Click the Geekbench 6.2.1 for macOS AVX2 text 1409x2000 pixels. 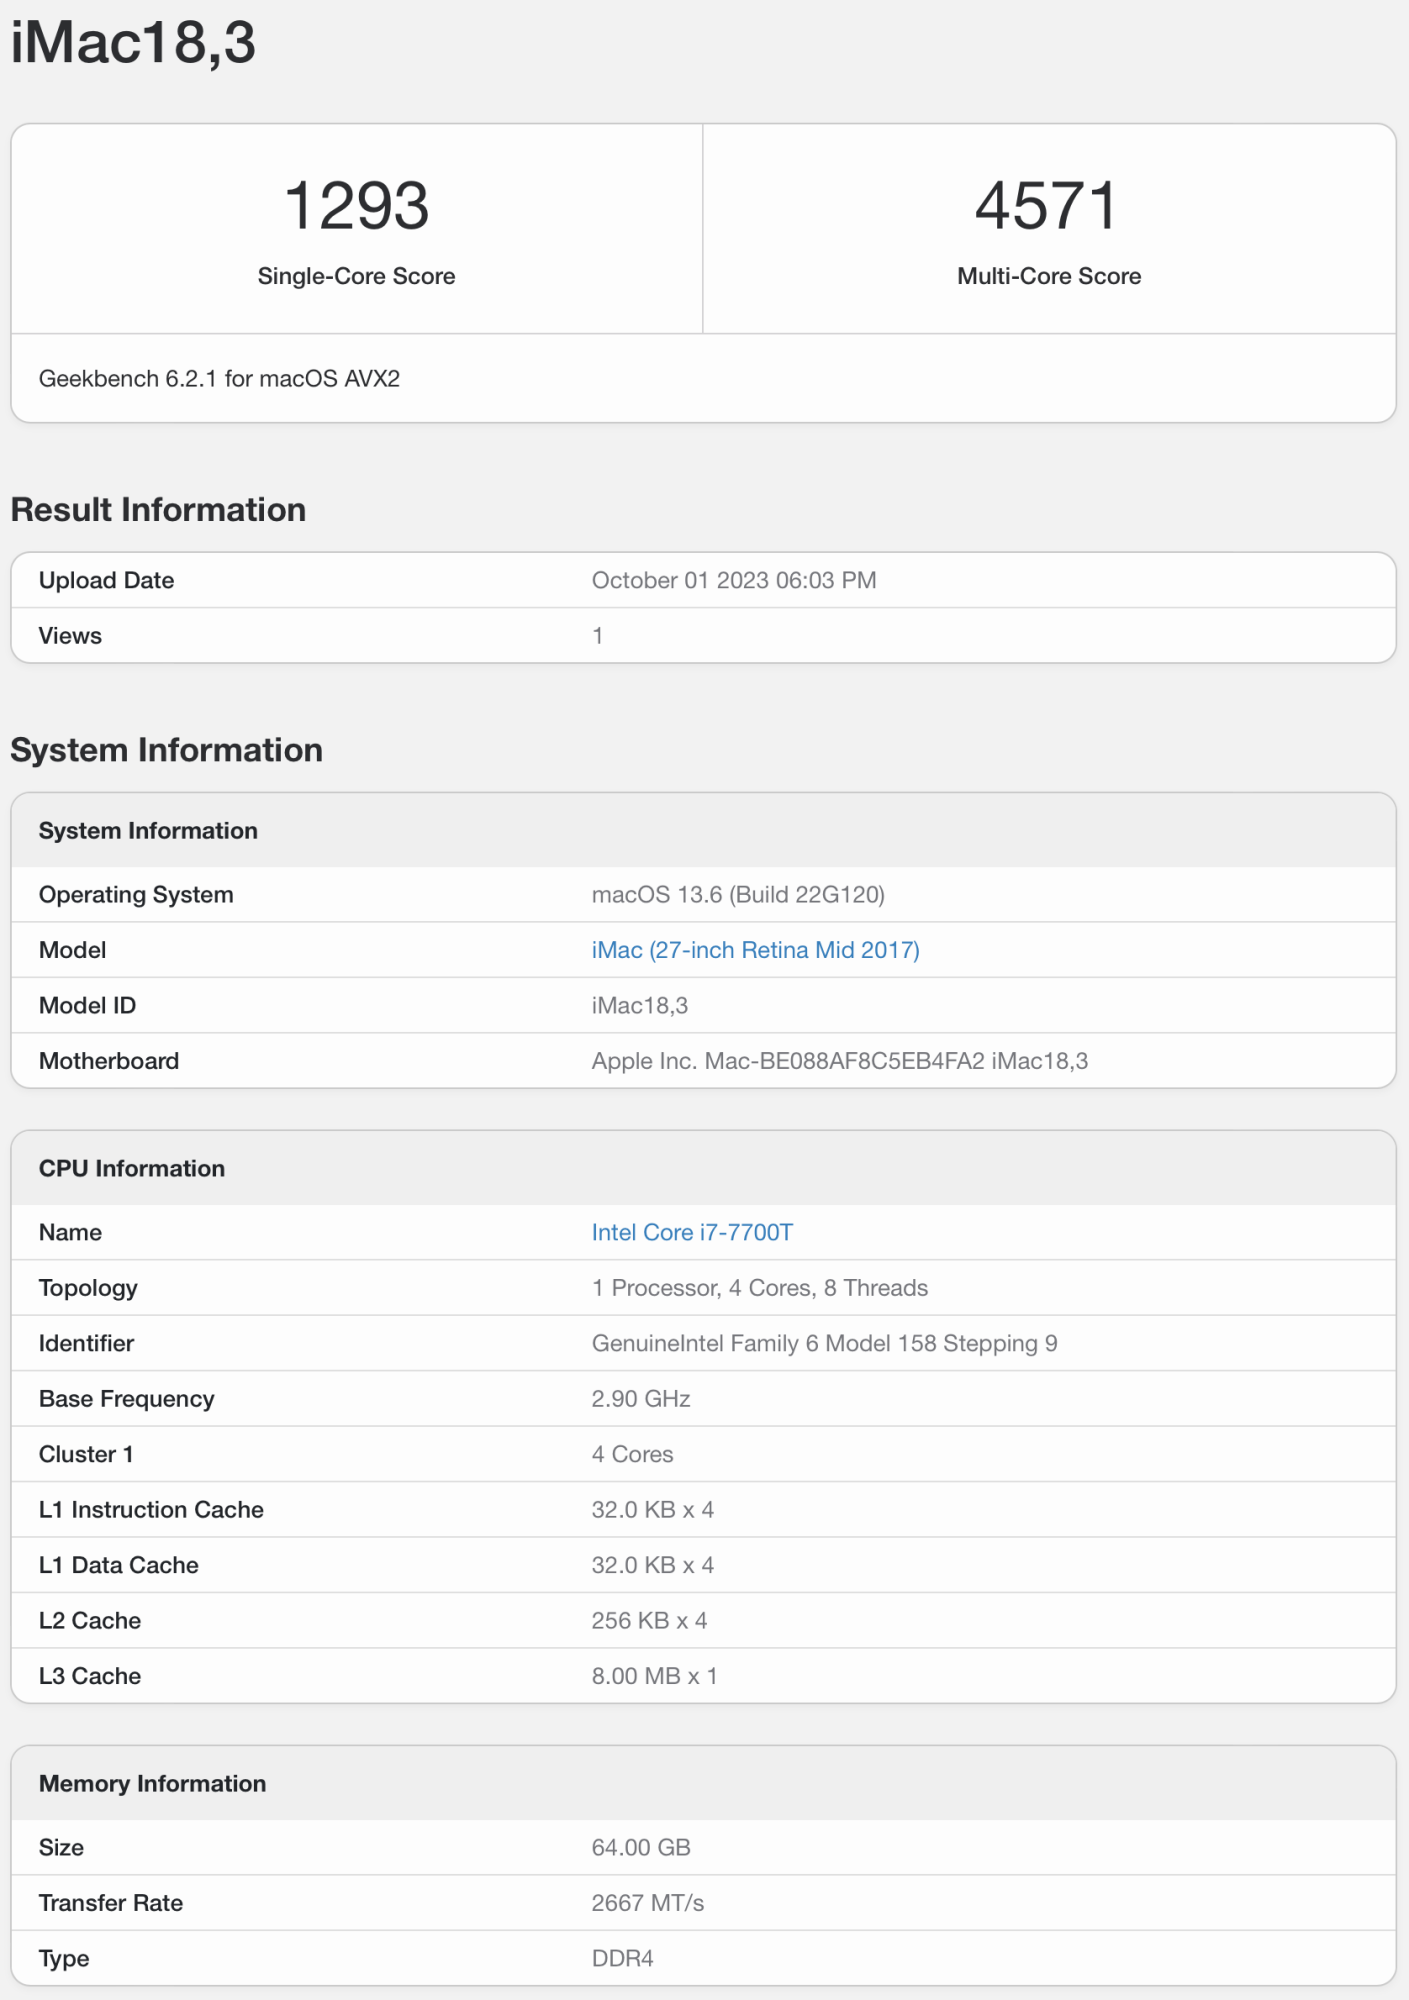(x=219, y=379)
